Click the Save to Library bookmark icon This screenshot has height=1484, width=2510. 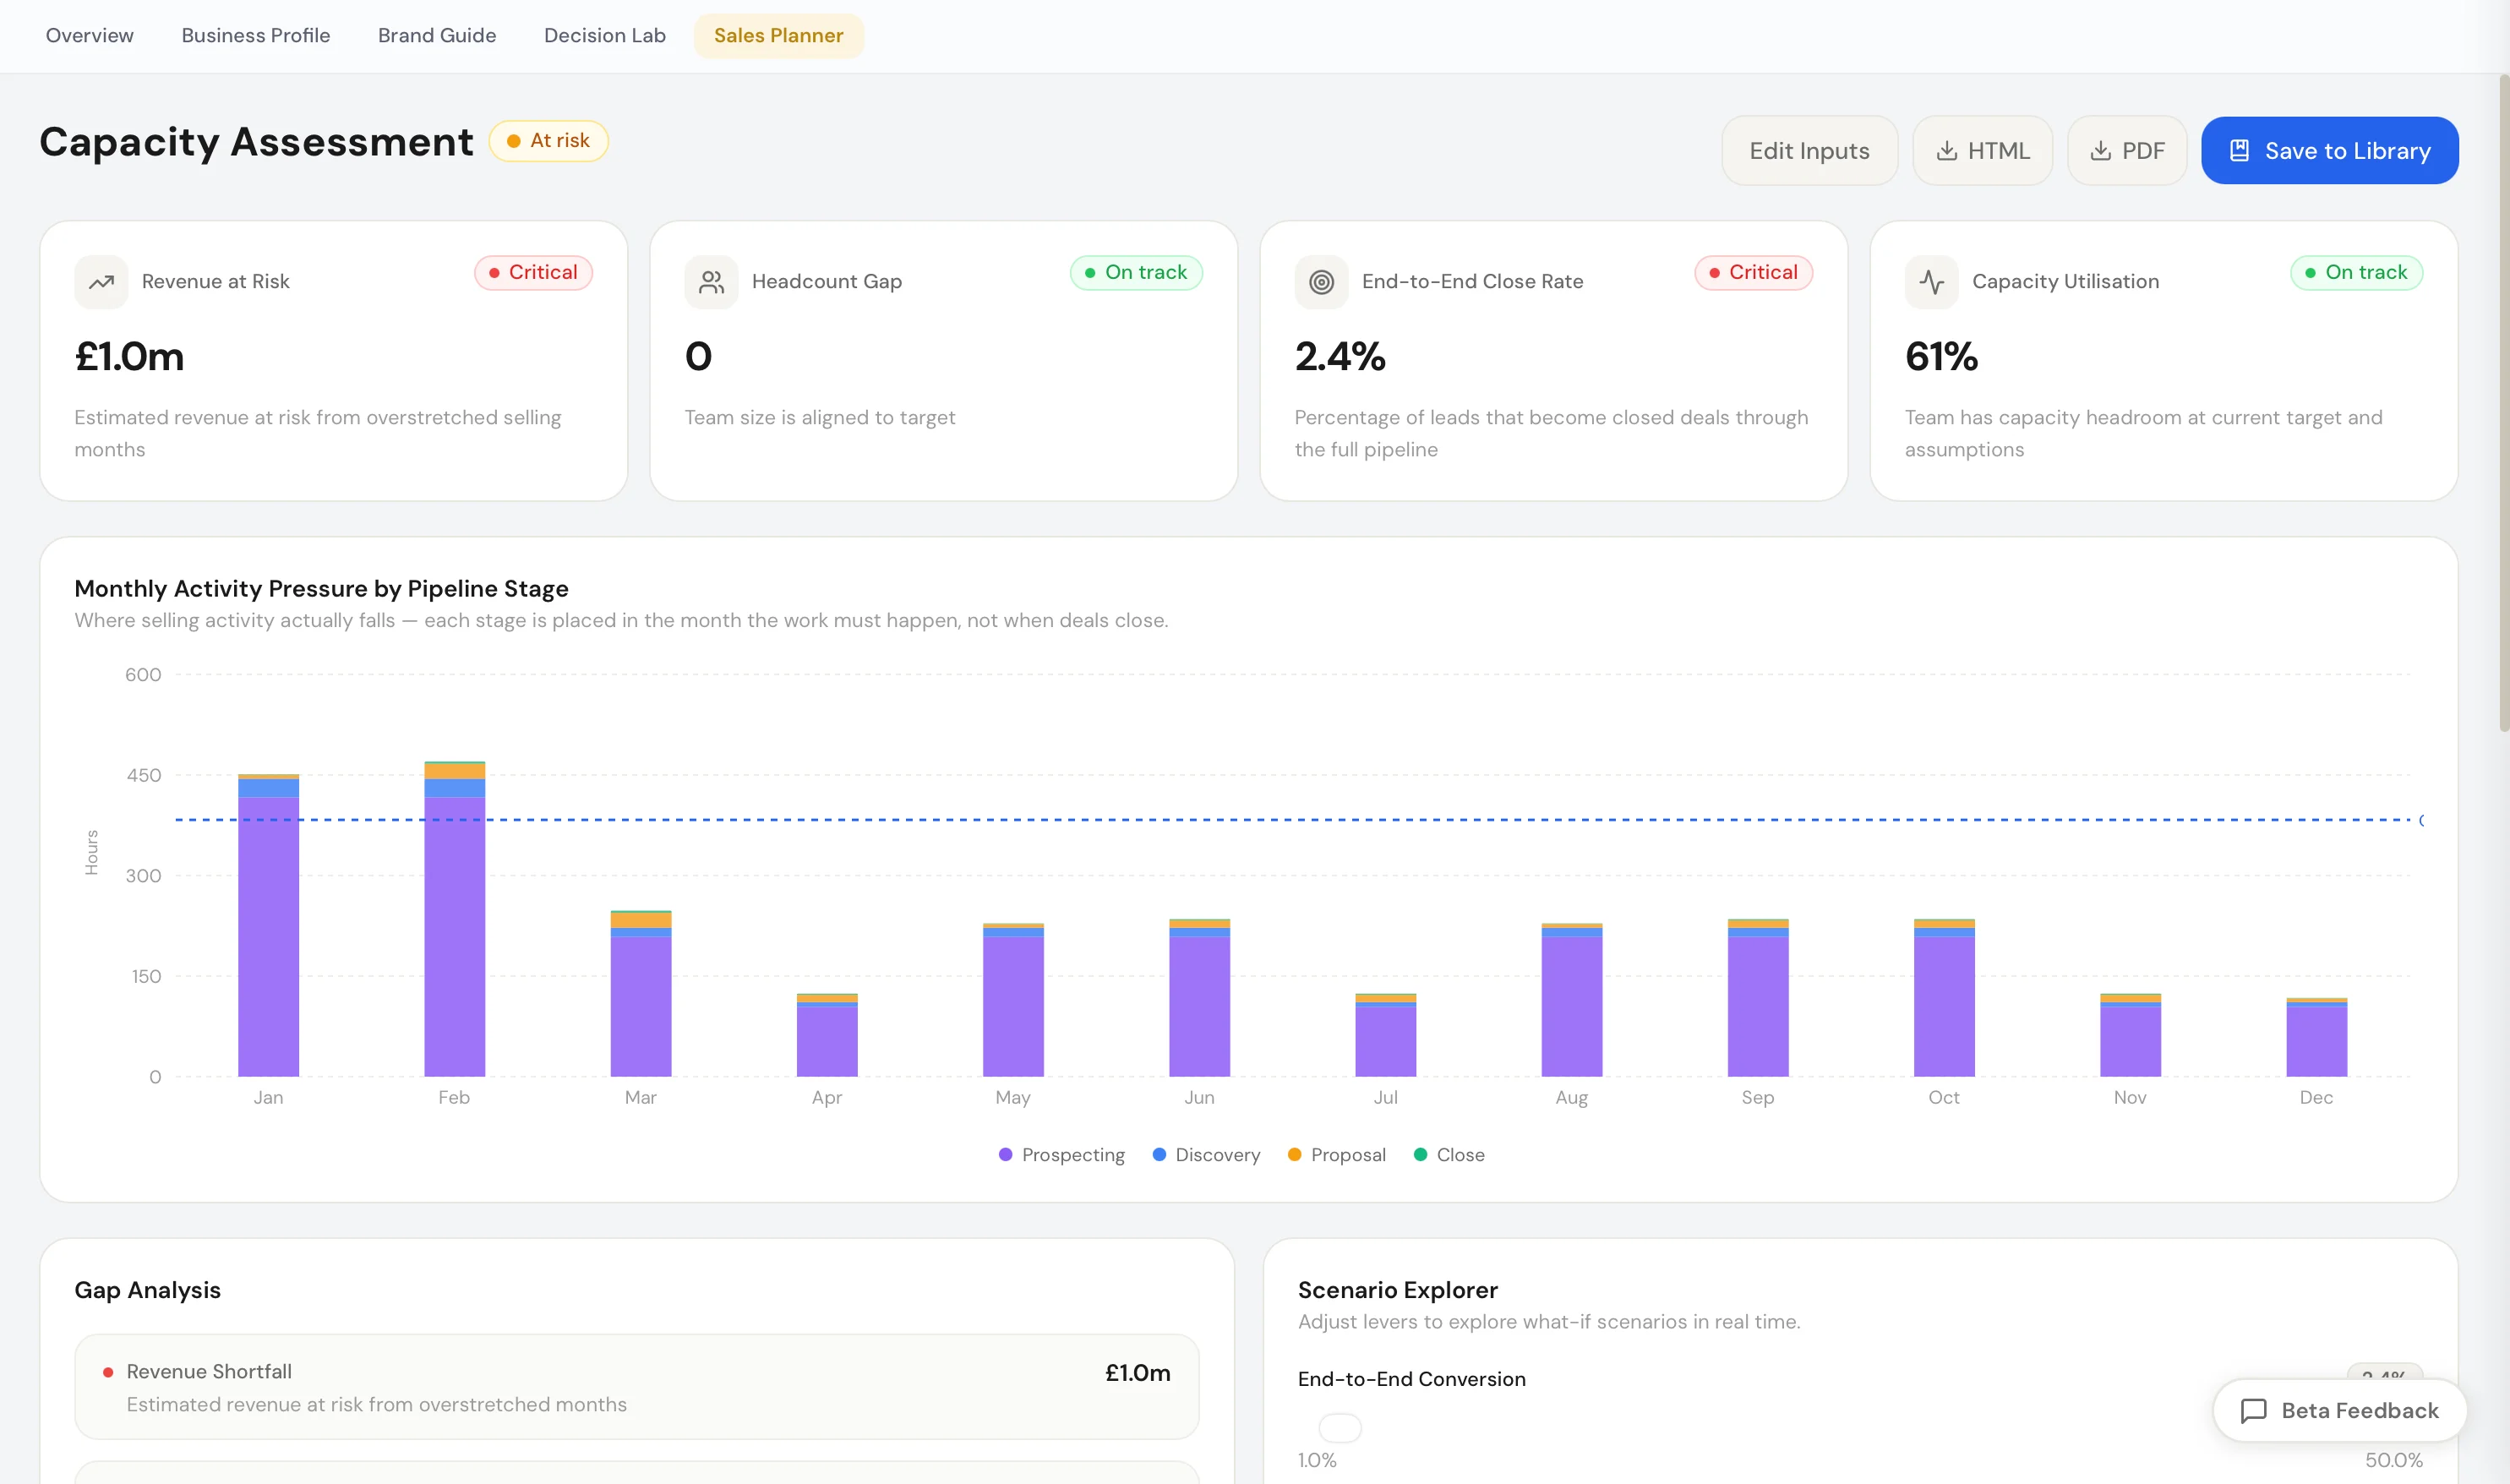pyautogui.click(x=2240, y=150)
